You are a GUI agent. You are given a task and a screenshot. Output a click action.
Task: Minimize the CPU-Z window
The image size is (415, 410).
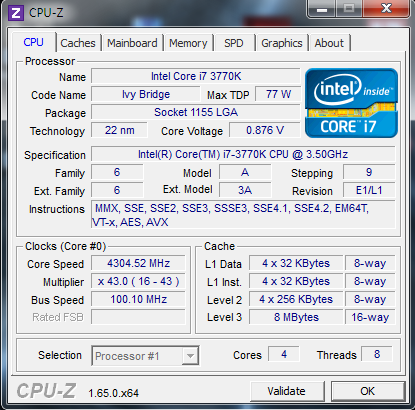[x=321, y=9]
